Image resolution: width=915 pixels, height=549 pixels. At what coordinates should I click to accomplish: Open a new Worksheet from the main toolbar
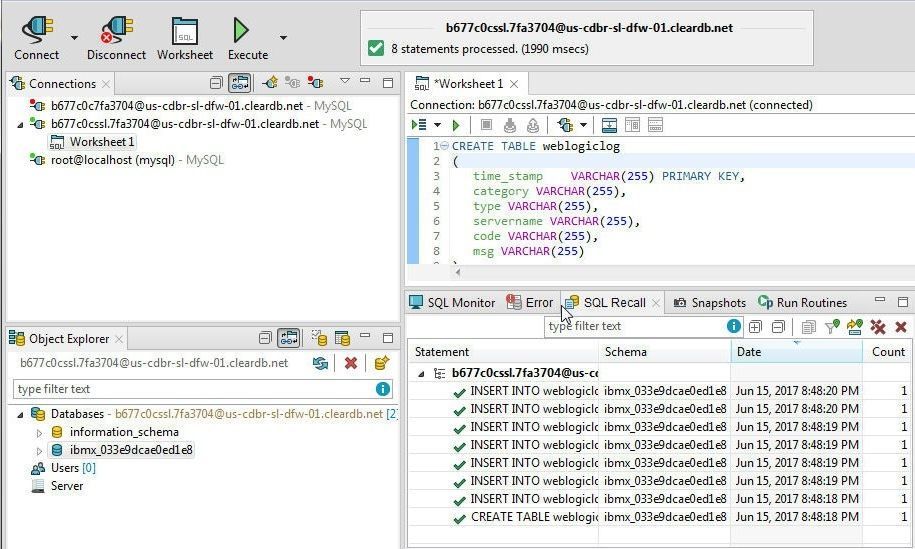[184, 30]
